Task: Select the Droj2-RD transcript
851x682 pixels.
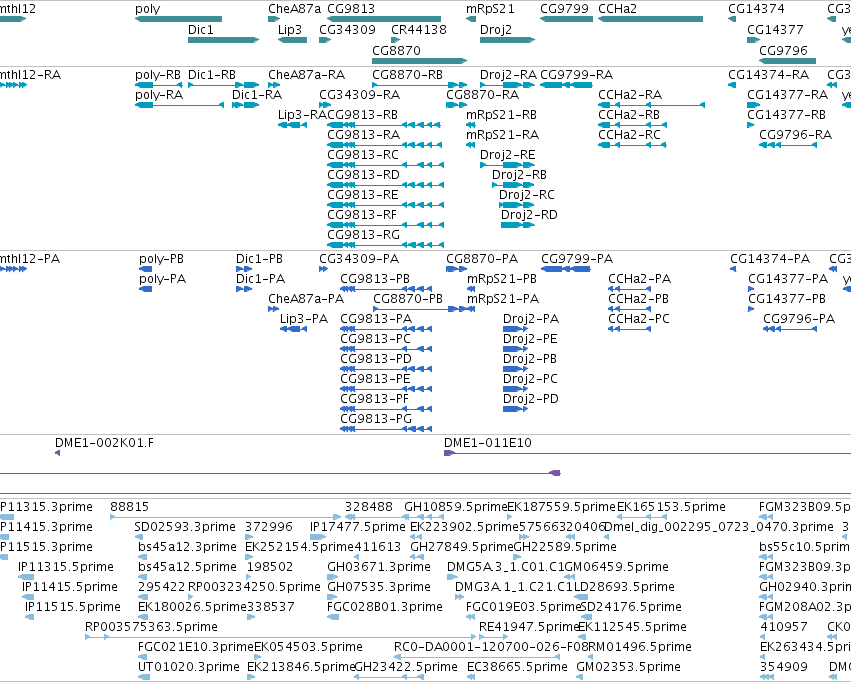Action: (x=518, y=225)
